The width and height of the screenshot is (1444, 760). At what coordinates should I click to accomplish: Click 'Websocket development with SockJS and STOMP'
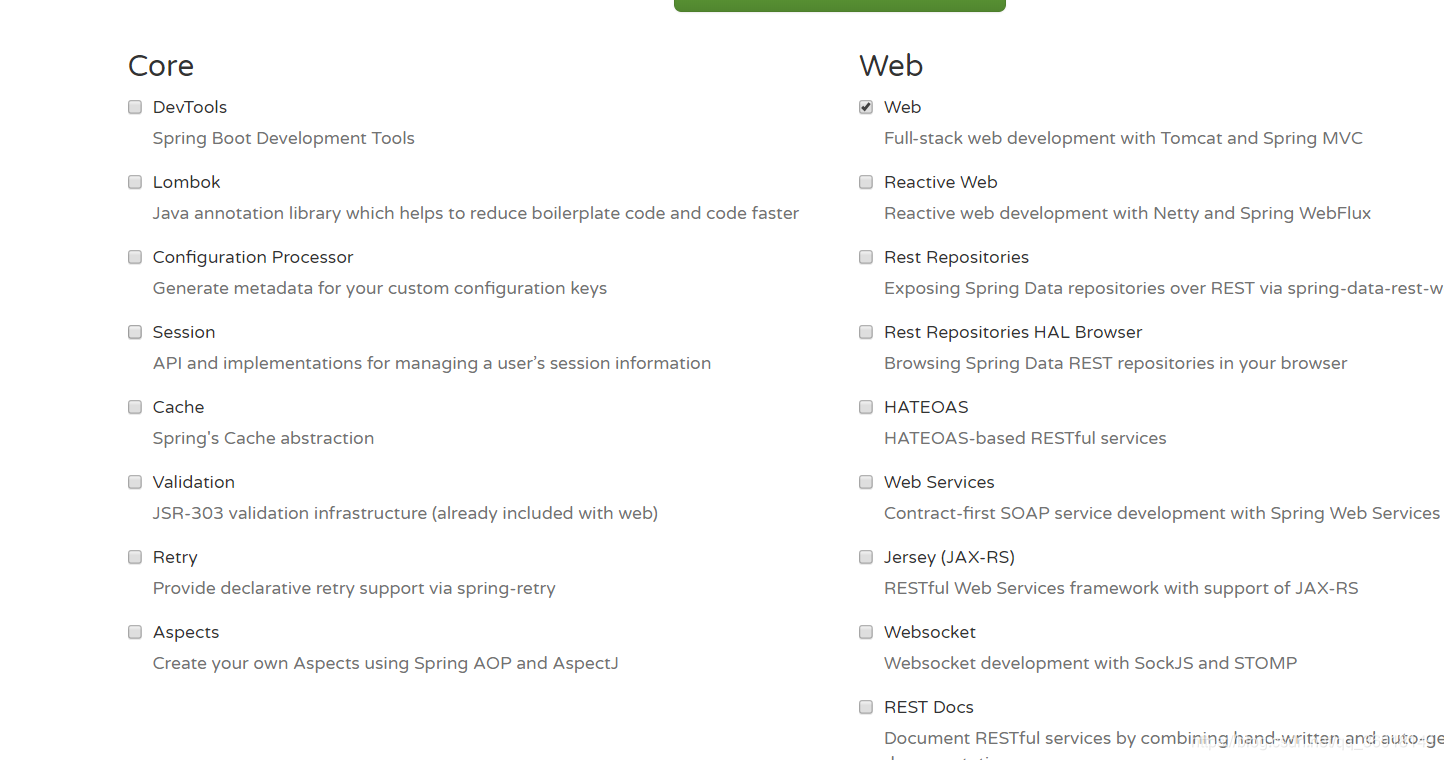tap(1091, 663)
